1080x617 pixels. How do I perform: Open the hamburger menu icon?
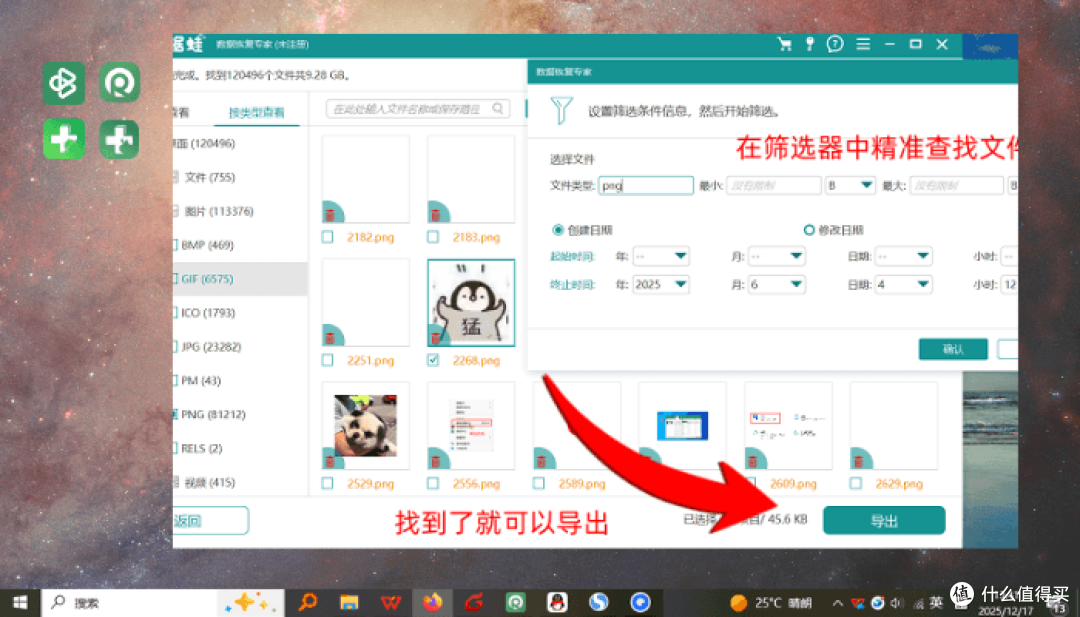tap(862, 44)
